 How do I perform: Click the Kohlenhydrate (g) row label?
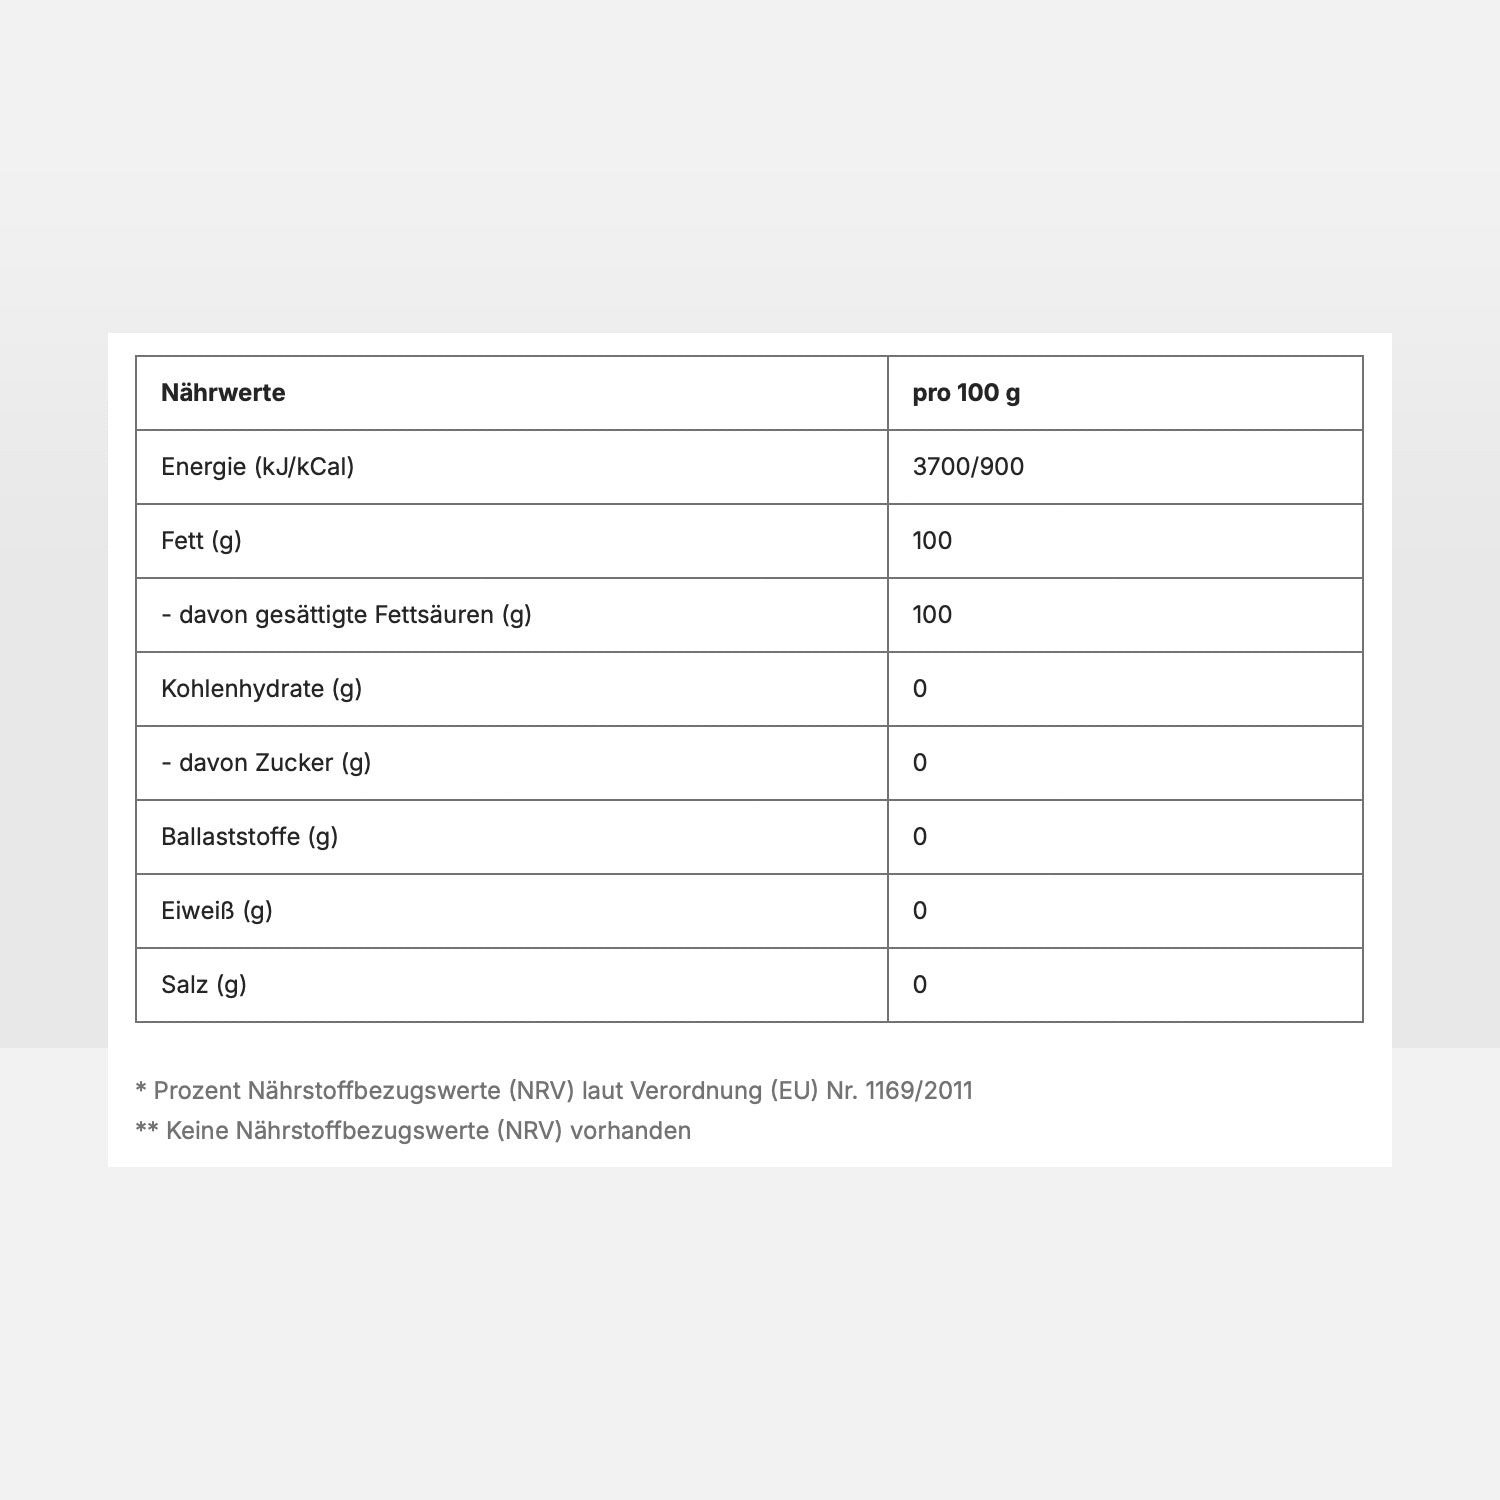(x=261, y=689)
